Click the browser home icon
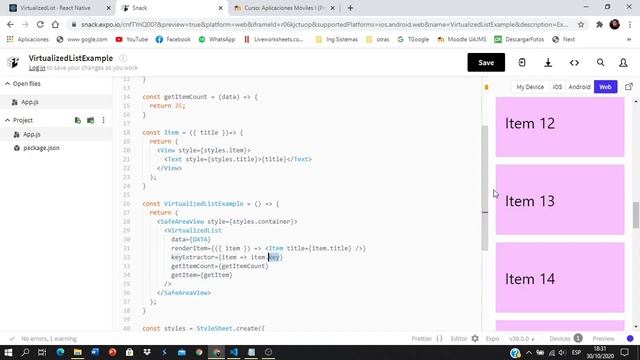The width and height of the screenshot is (640, 360). click(x=55, y=24)
